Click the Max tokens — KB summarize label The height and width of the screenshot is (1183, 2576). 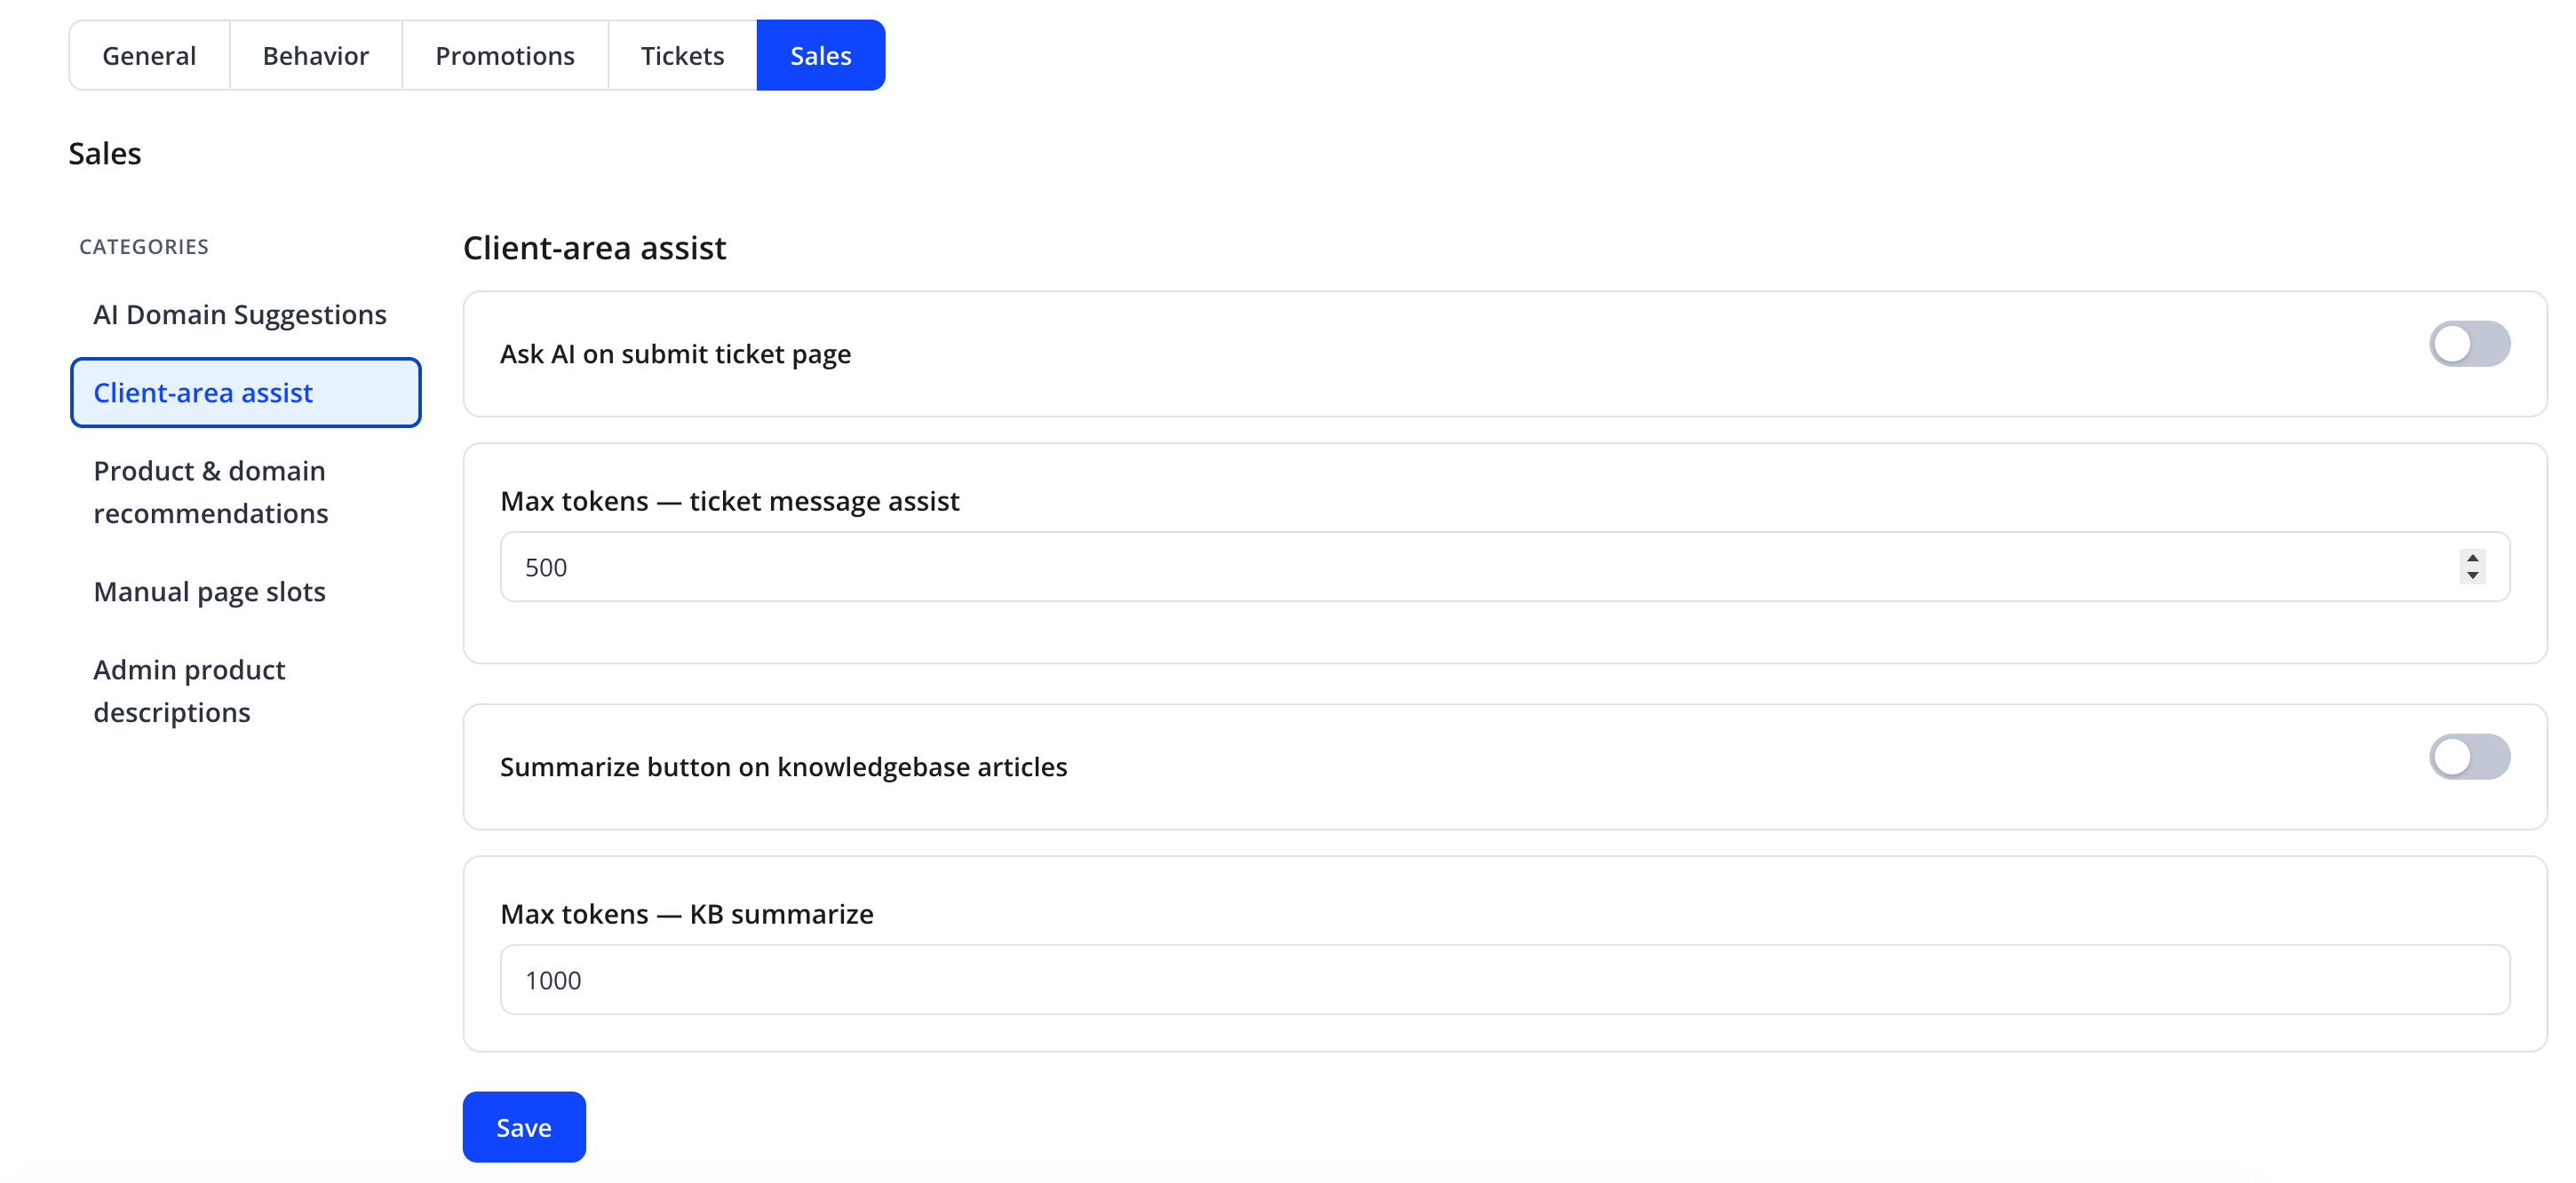[x=687, y=914]
